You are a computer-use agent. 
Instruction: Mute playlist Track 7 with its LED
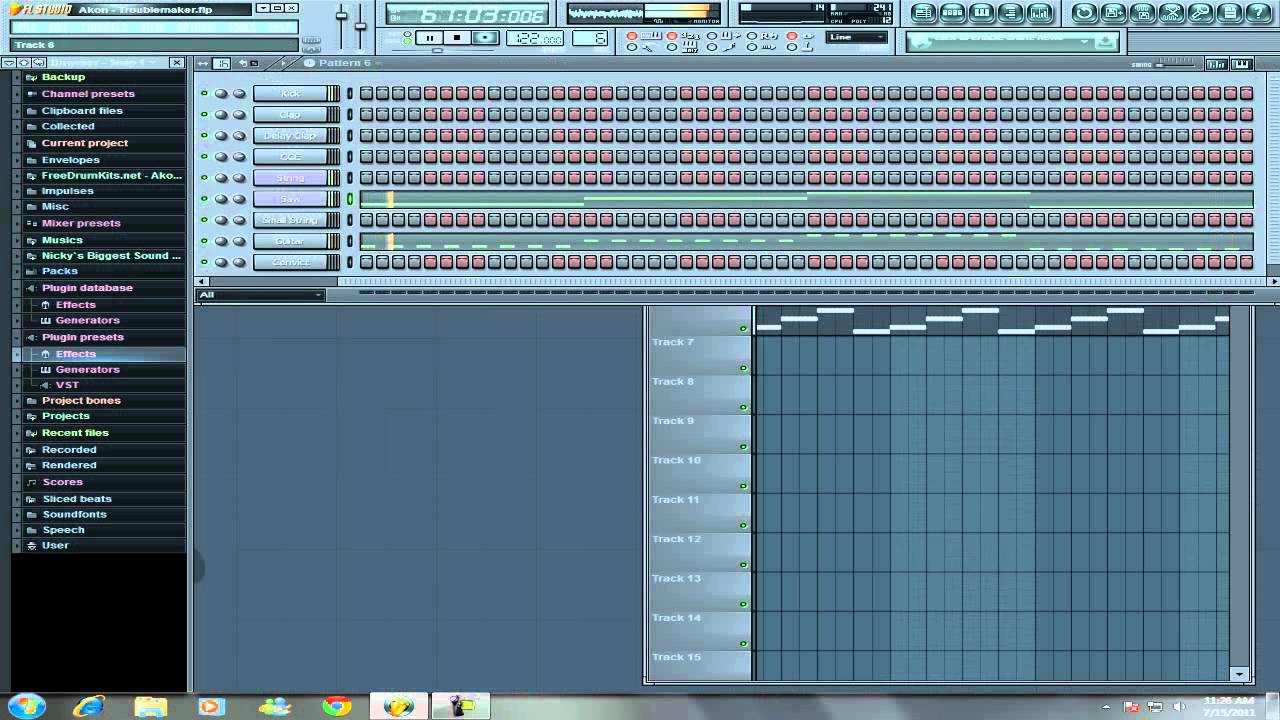[x=743, y=368]
